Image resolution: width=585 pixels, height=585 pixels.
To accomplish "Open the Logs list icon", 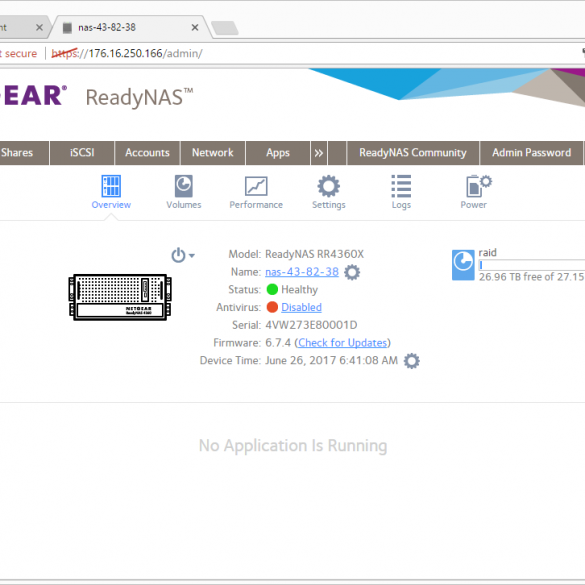I will tap(401, 186).
